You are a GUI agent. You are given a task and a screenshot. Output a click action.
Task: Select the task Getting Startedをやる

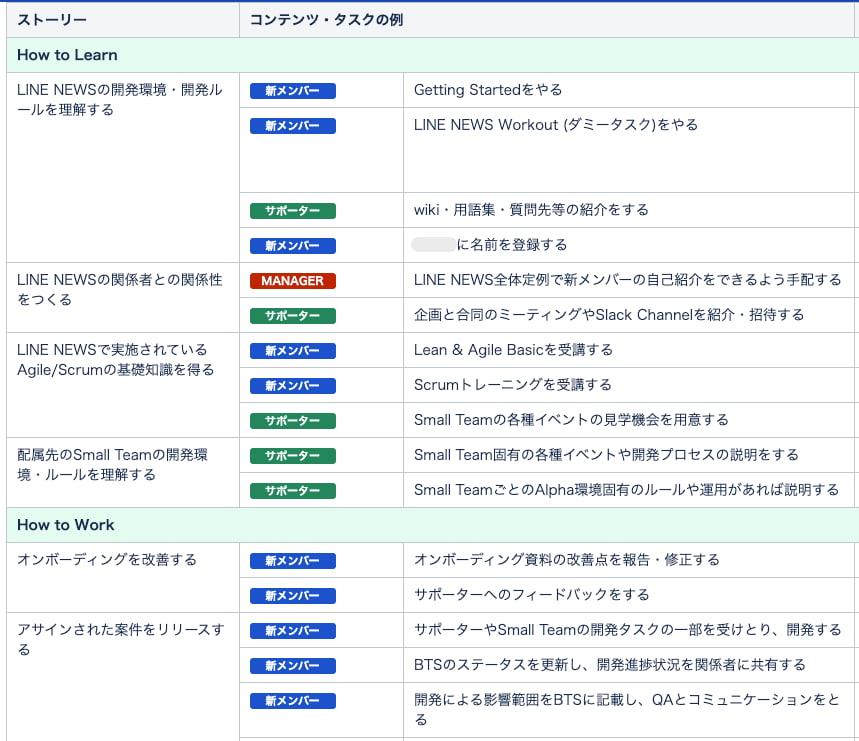pyautogui.click(x=488, y=90)
